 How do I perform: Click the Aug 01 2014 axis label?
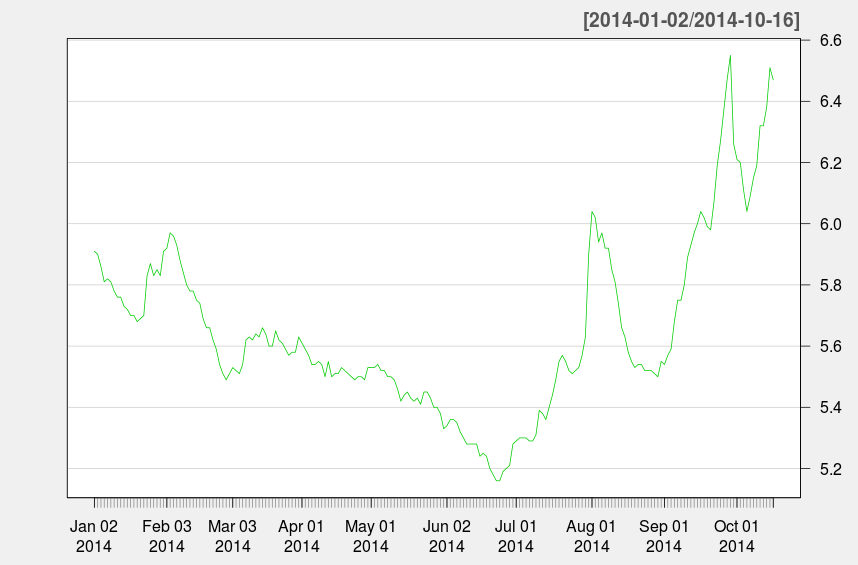(x=591, y=536)
